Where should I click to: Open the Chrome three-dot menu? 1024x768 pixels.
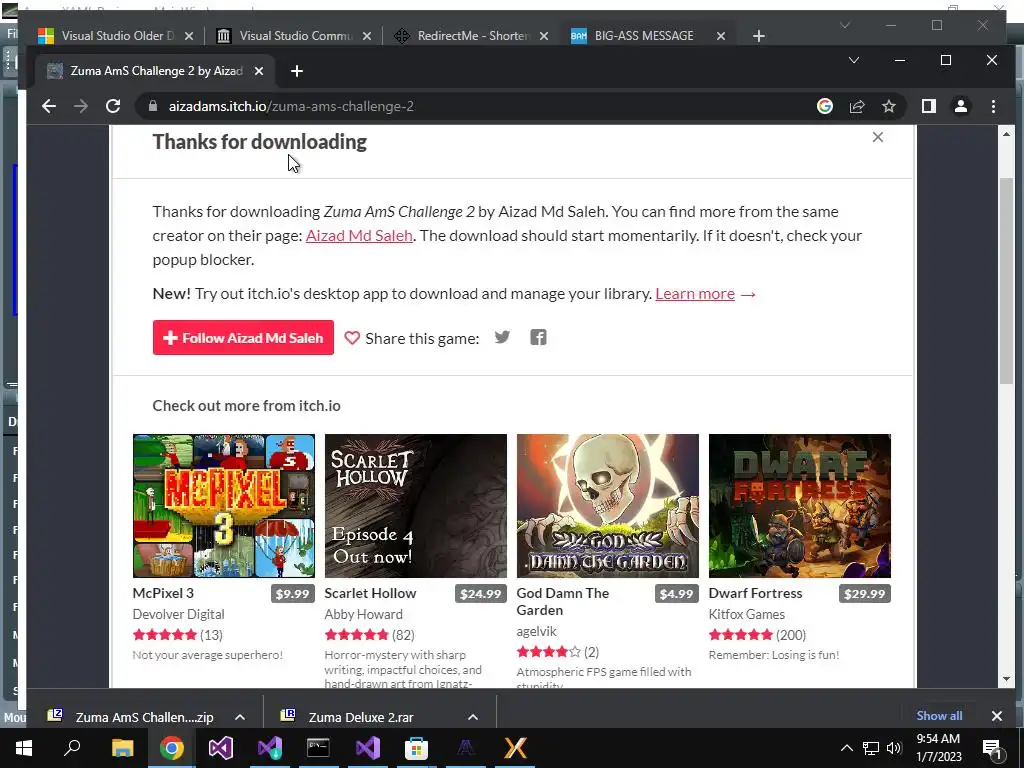993,106
